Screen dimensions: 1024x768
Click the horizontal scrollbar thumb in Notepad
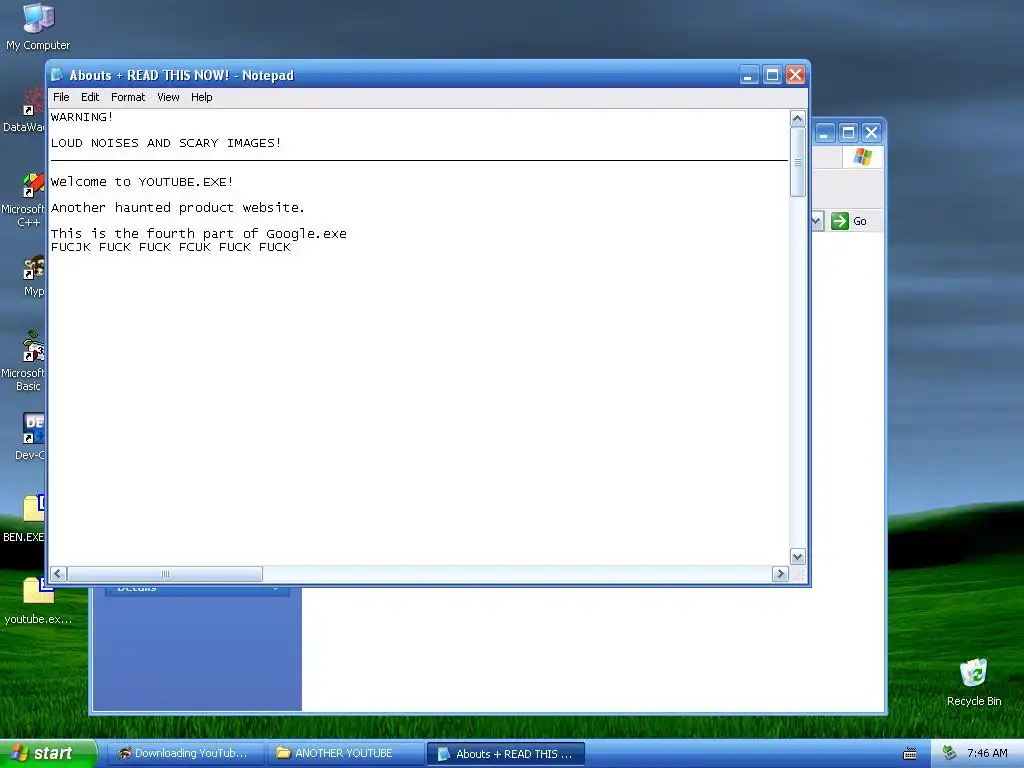[x=165, y=574]
